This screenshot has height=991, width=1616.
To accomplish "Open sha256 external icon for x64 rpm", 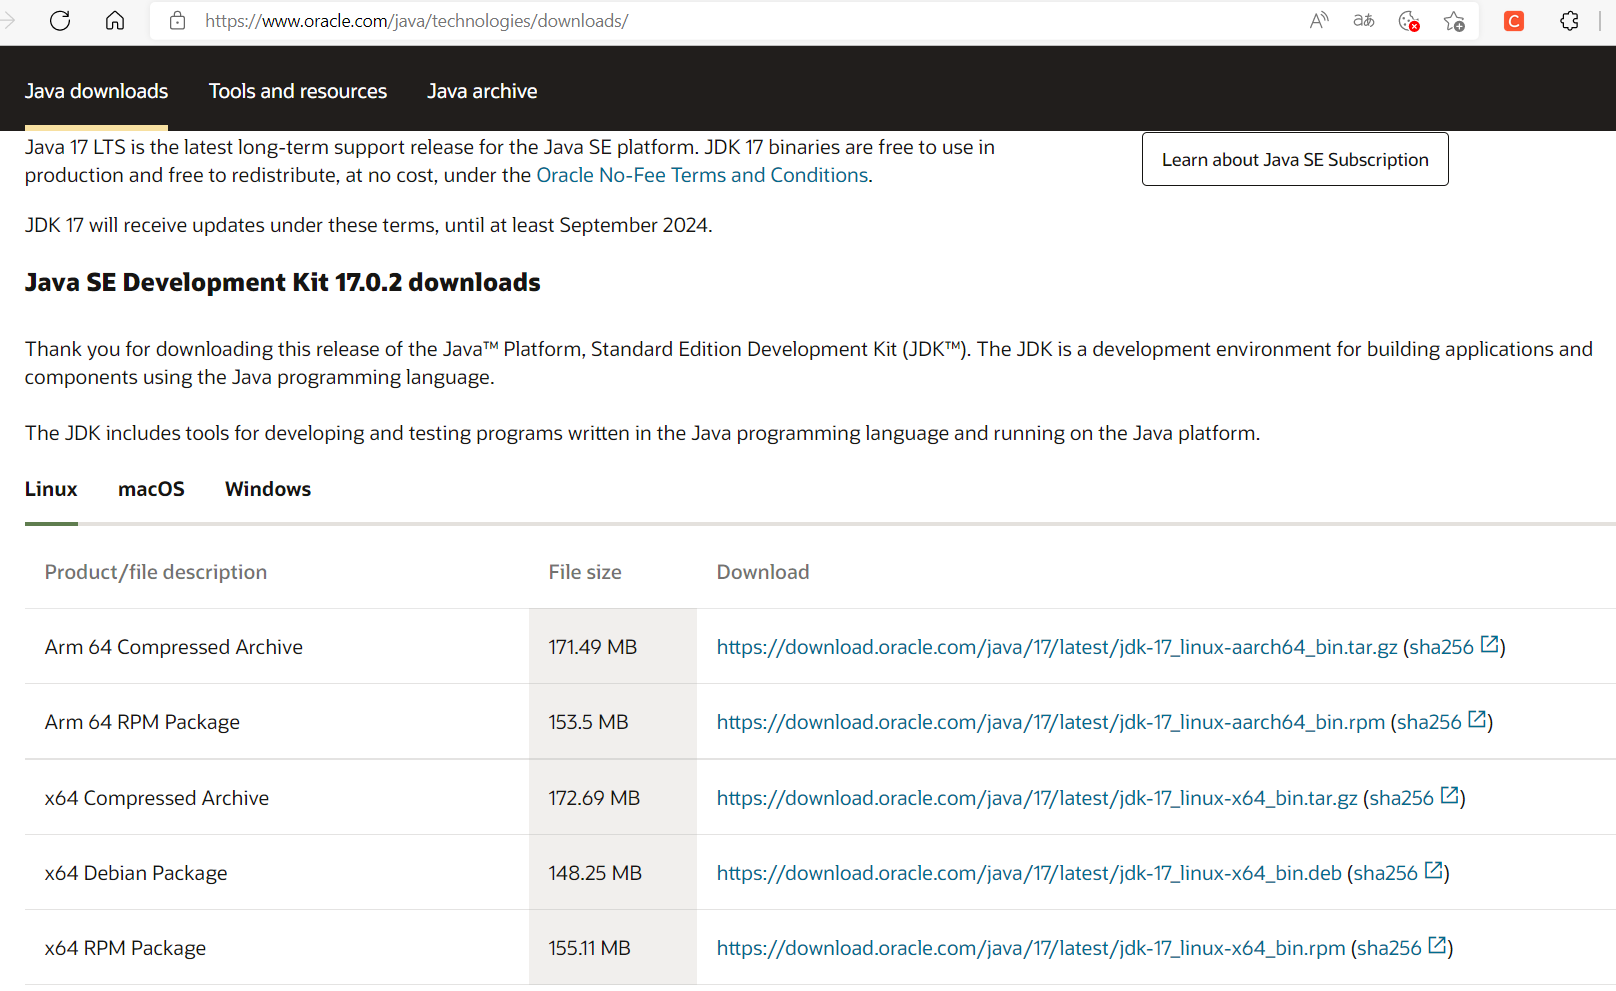I will coord(1437,946).
